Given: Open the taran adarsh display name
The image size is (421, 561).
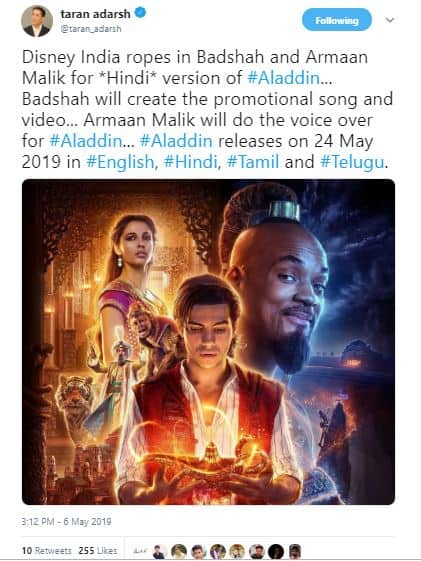Looking at the screenshot, I should click(96, 14).
